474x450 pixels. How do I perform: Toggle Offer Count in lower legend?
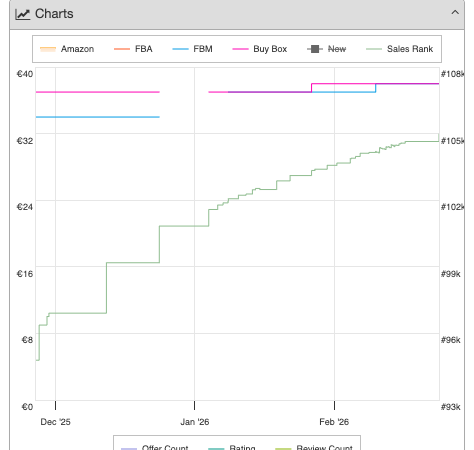(155, 447)
